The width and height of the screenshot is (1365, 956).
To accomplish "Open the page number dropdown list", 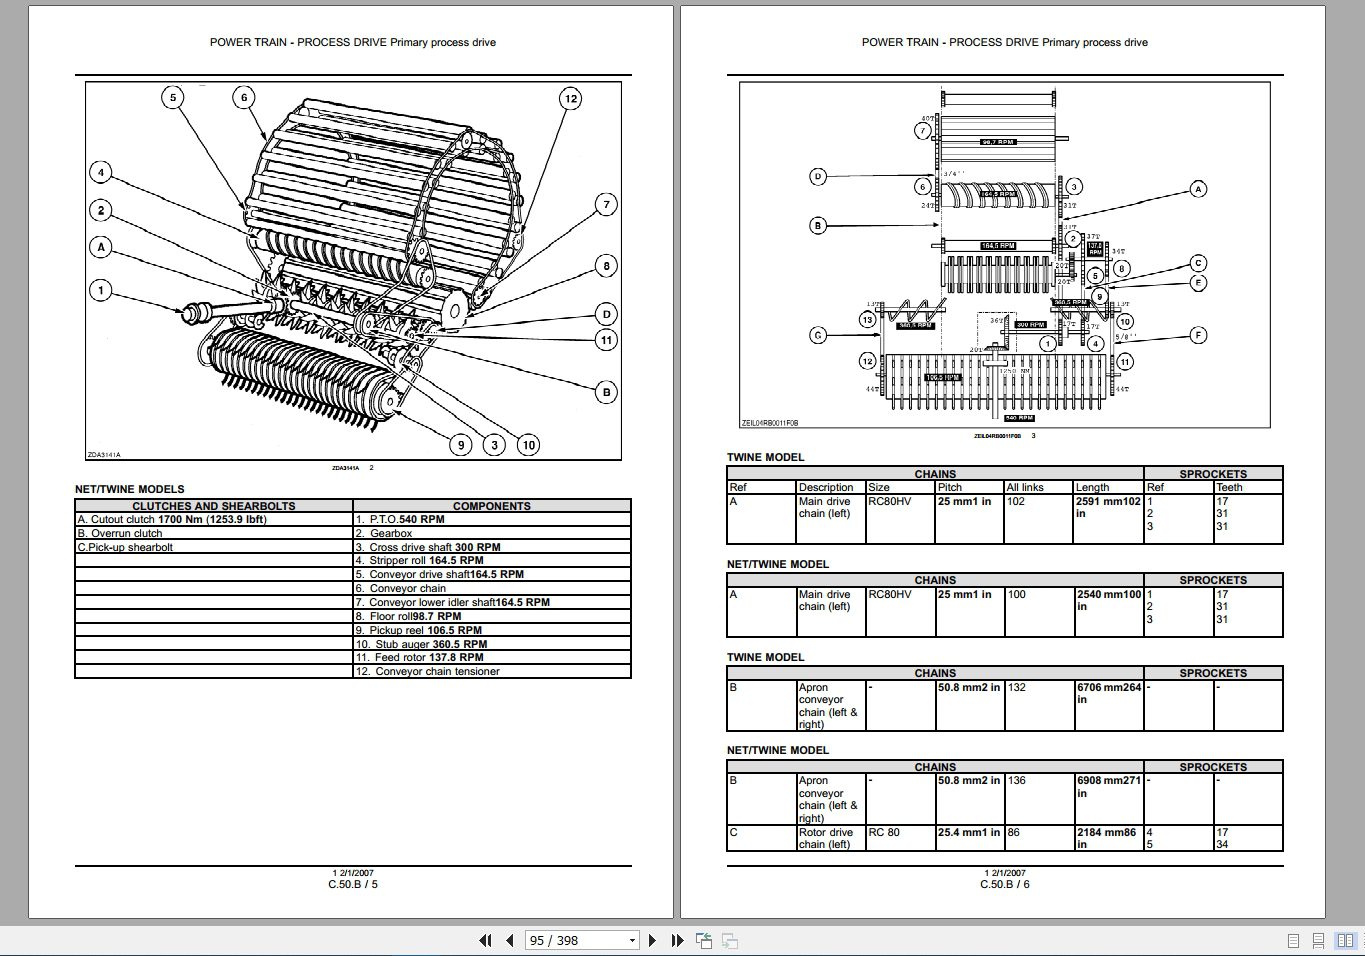I will click(x=631, y=940).
